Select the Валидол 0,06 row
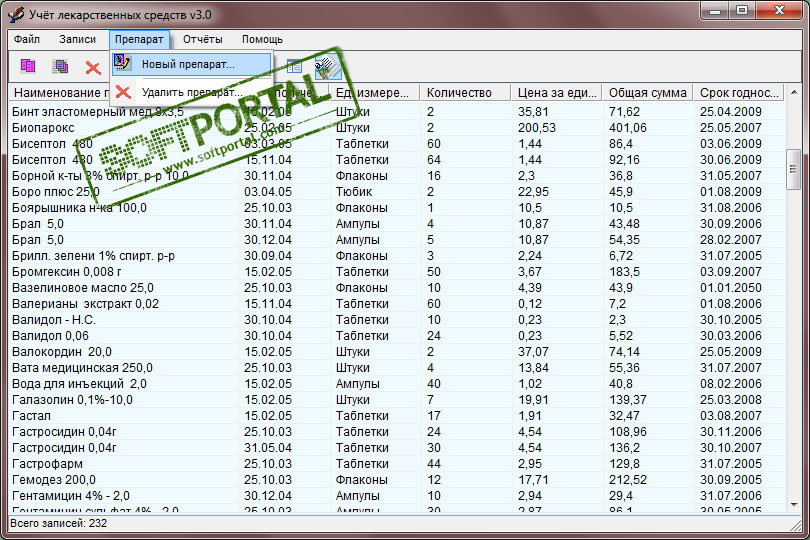 397,336
